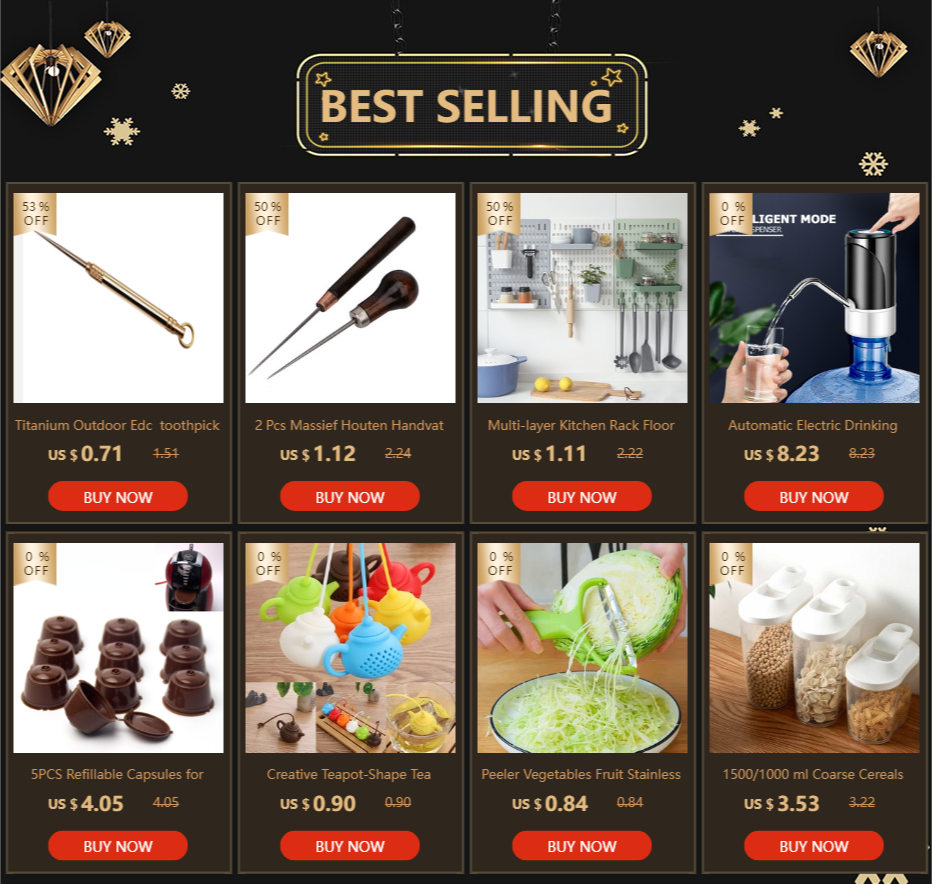View the electric water dispenser photo

coord(814,298)
